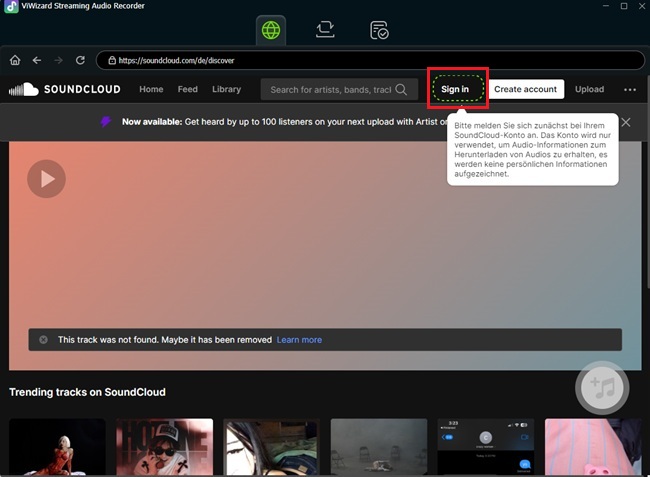The image size is (650, 477).
Task: Click the Now available banner text
Action: click(x=284, y=122)
